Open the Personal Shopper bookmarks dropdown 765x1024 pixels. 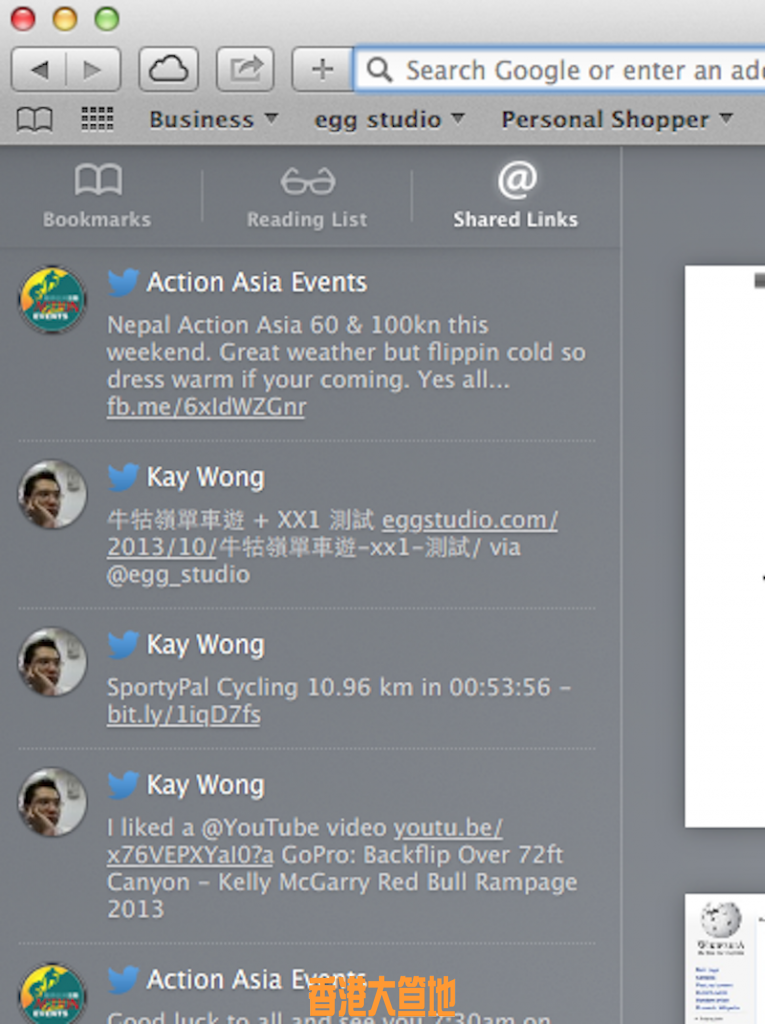tap(617, 120)
